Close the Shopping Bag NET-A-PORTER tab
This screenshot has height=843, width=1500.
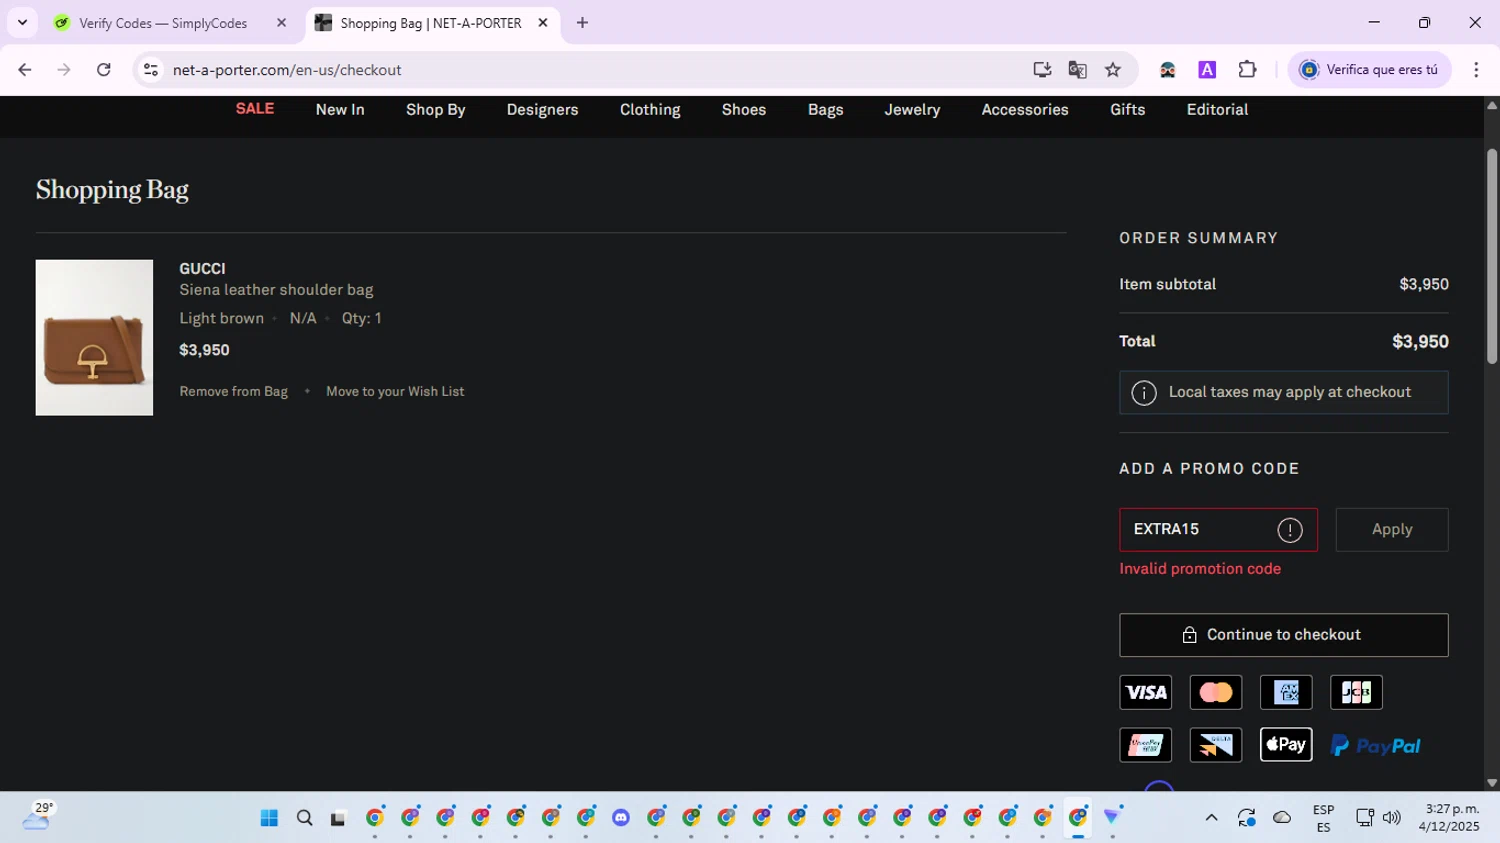(x=543, y=23)
